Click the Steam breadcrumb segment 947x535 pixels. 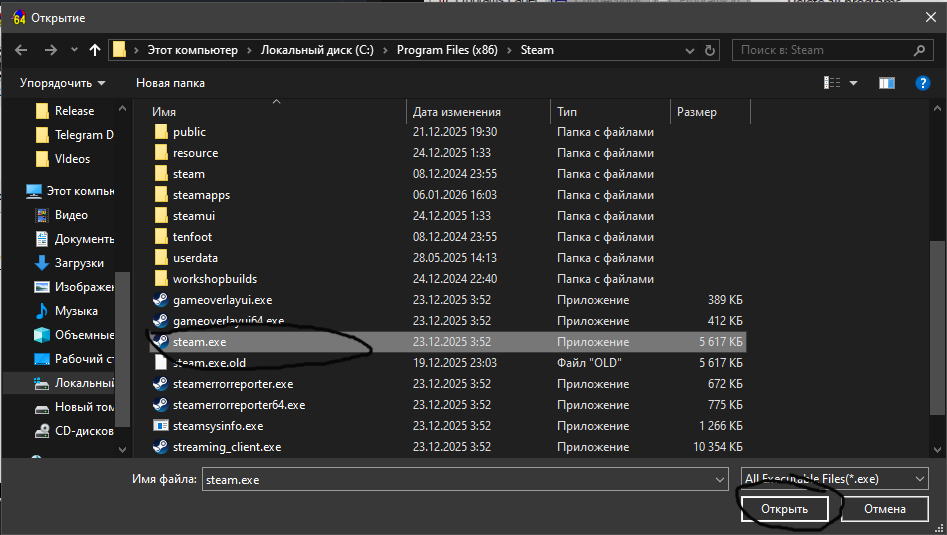[x=537, y=50]
